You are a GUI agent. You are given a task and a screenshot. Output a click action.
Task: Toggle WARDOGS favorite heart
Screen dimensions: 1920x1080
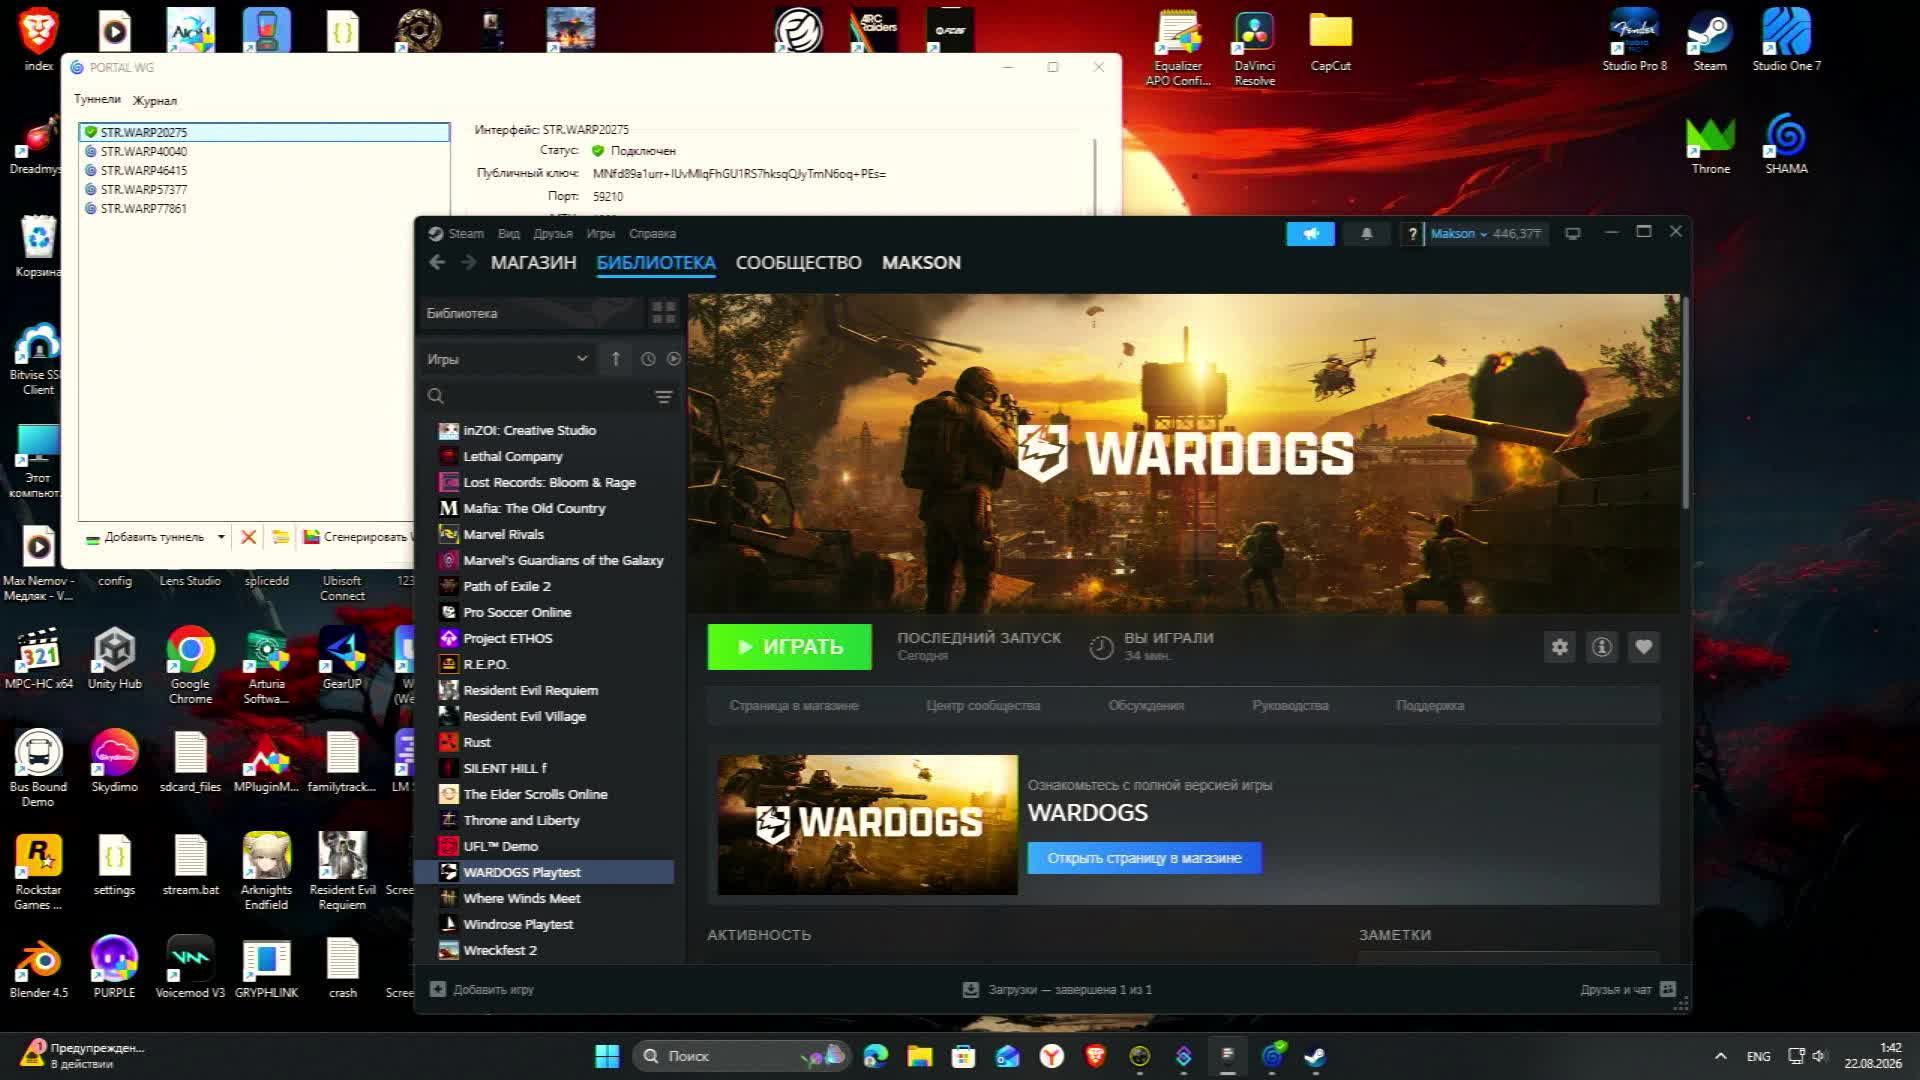pyautogui.click(x=1643, y=647)
